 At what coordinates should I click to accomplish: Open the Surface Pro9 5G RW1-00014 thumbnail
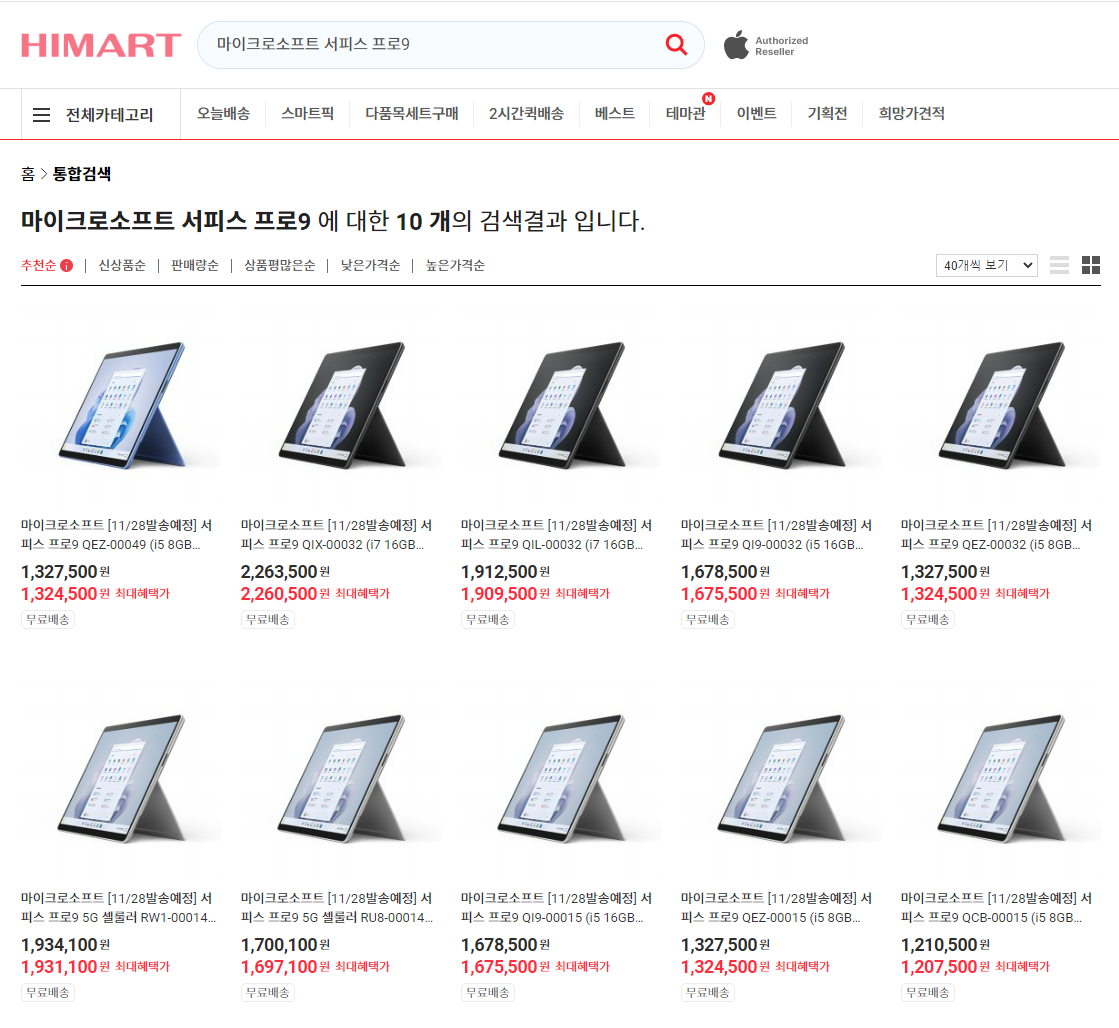tap(121, 778)
